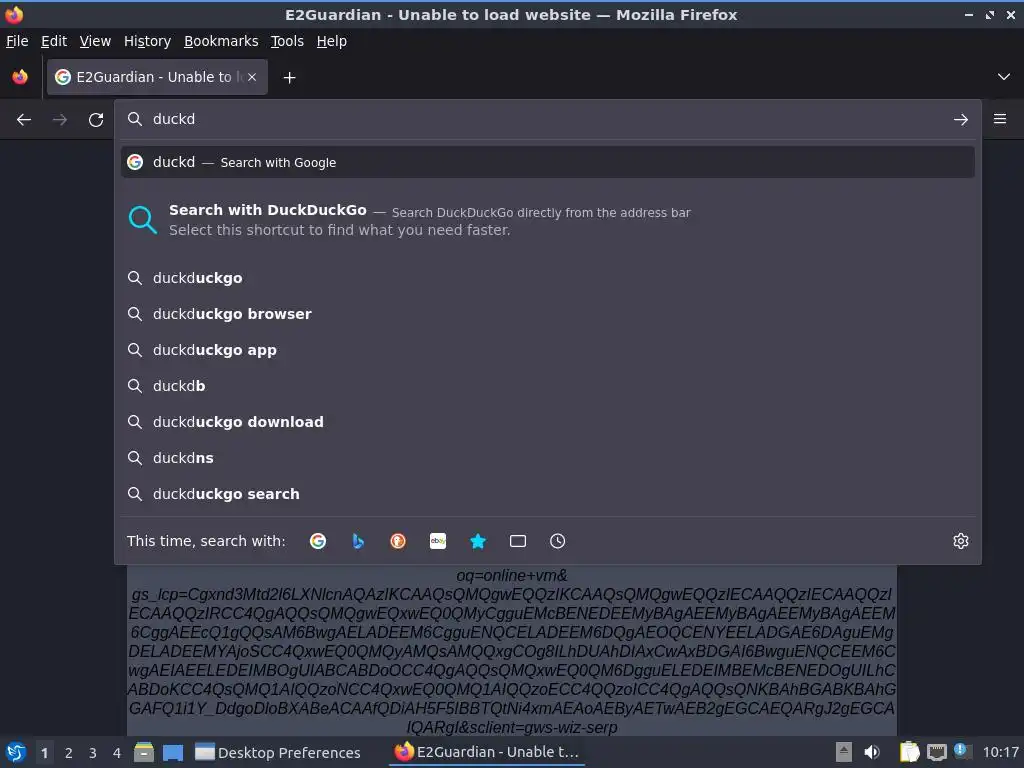Viewport: 1024px width, 768px height.
Task: Select the 'duckduckgo app' suggestion
Action: click(548, 350)
